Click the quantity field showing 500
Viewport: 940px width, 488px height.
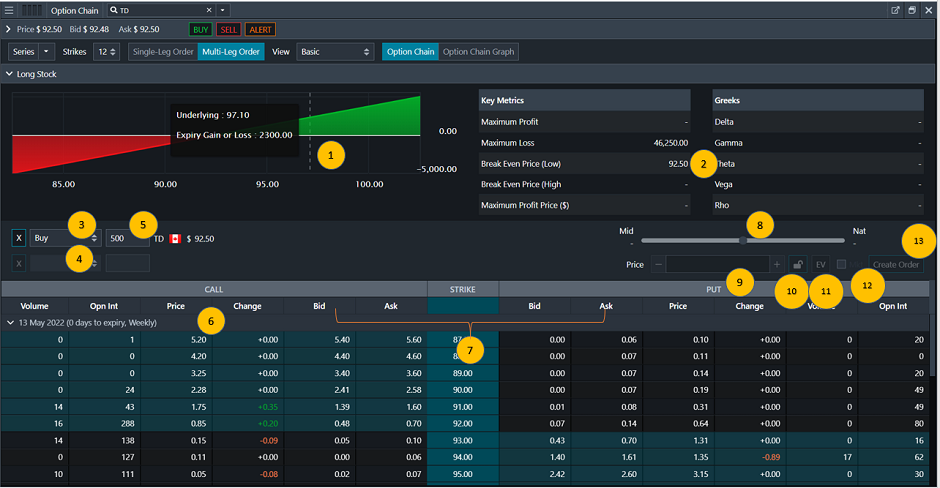pos(127,239)
